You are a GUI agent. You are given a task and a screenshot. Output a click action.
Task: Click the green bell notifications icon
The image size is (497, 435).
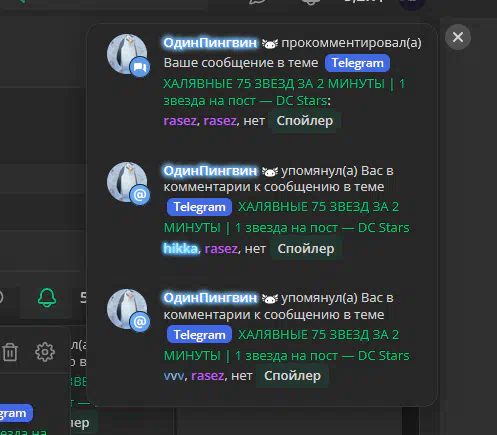click(47, 297)
